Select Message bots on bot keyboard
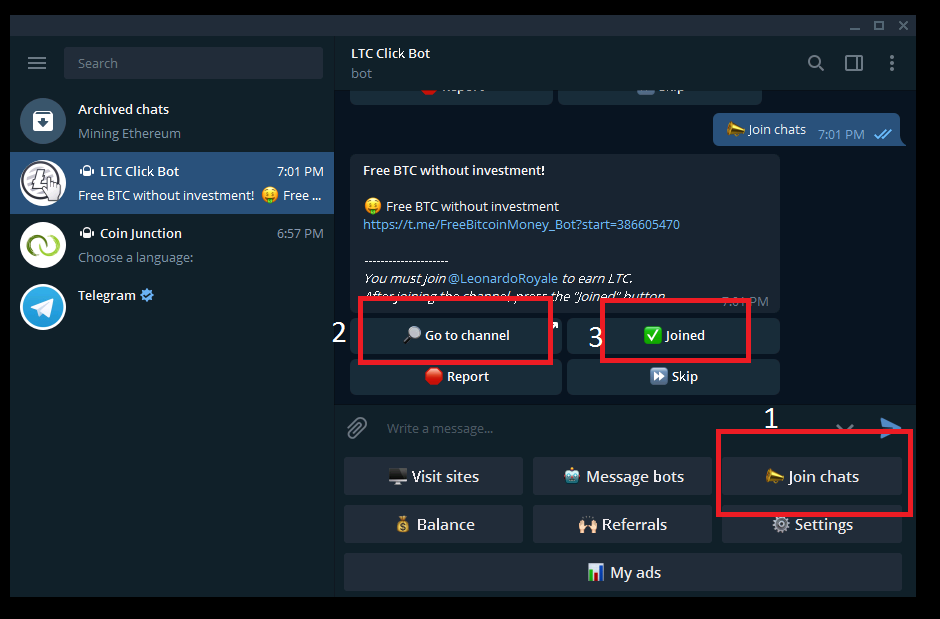 pos(622,476)
